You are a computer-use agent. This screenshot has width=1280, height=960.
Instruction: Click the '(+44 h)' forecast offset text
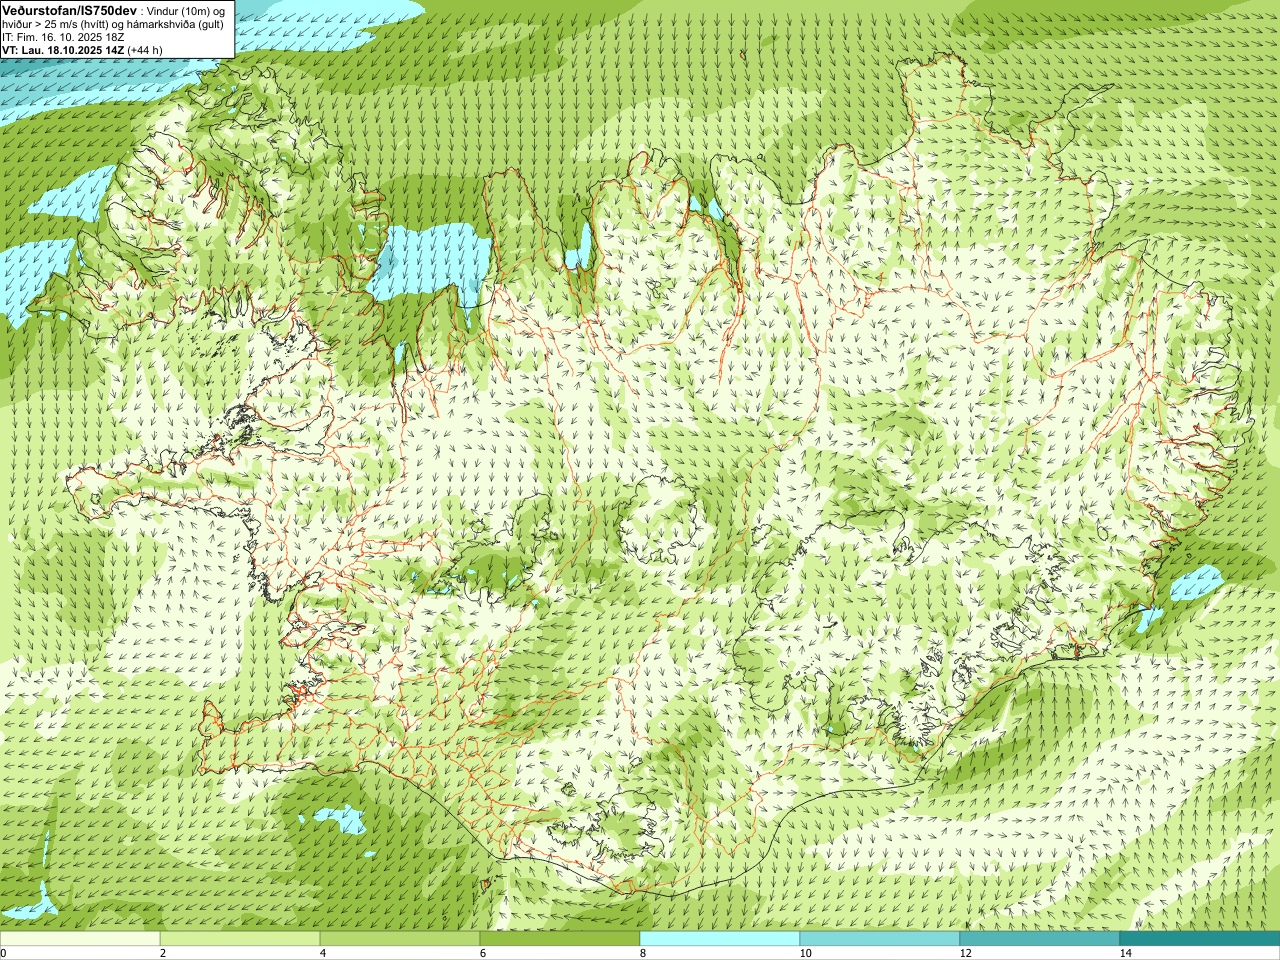coord(145,50)
